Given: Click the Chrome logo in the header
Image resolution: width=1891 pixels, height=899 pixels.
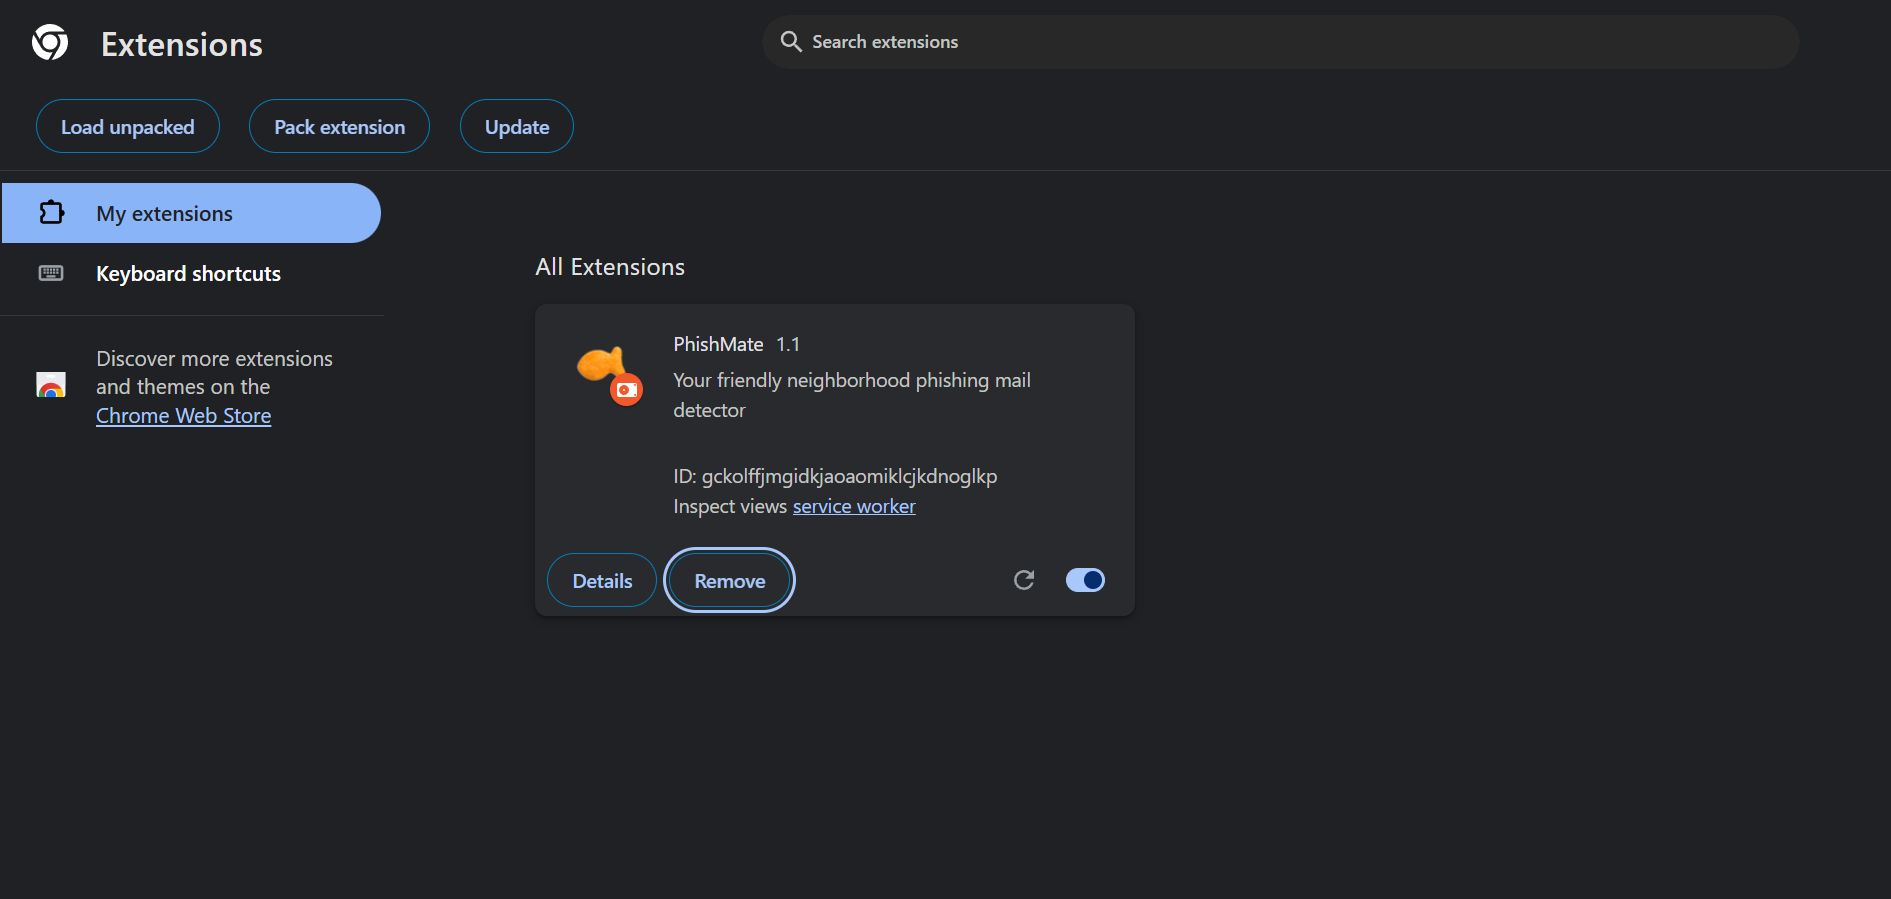Looking at the screenshot, I should click(x=50, y=43).
